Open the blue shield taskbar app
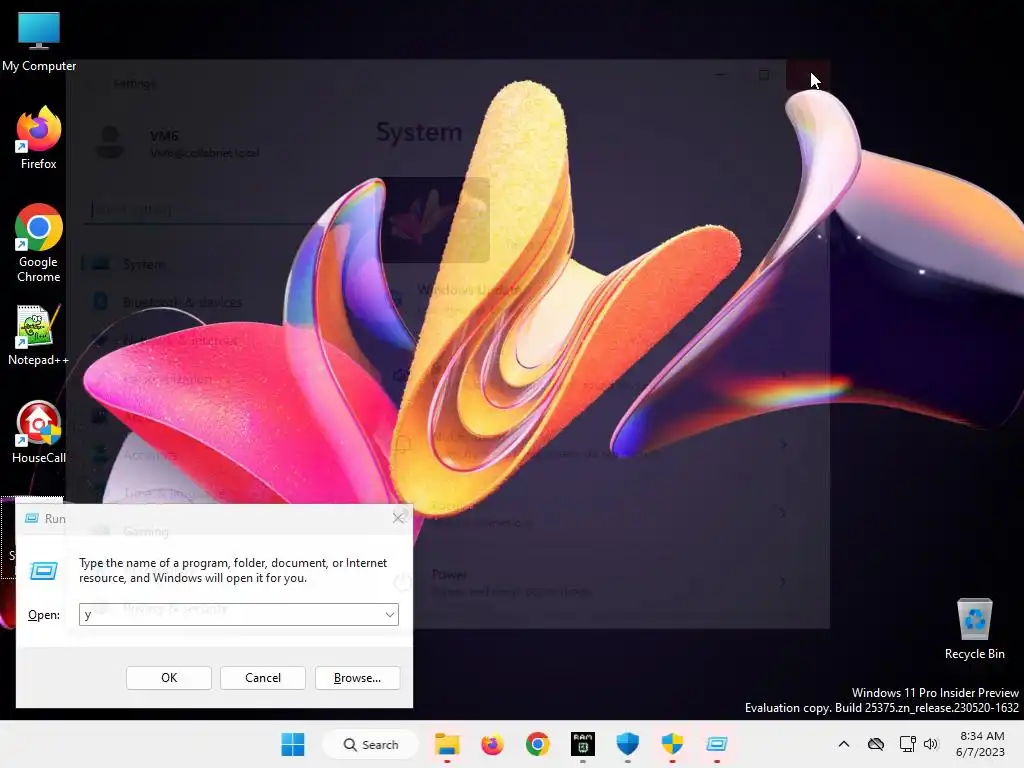1024x768 pixels. pyautogui.click(x=628, y=744)
